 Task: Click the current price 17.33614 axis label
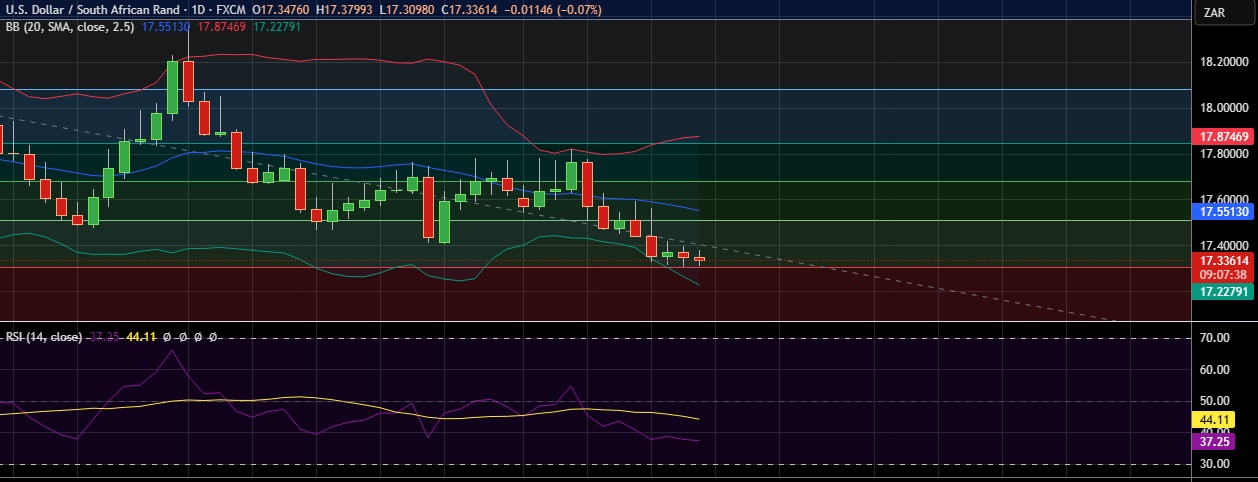pyautogui.click(x=1223, y=259)
